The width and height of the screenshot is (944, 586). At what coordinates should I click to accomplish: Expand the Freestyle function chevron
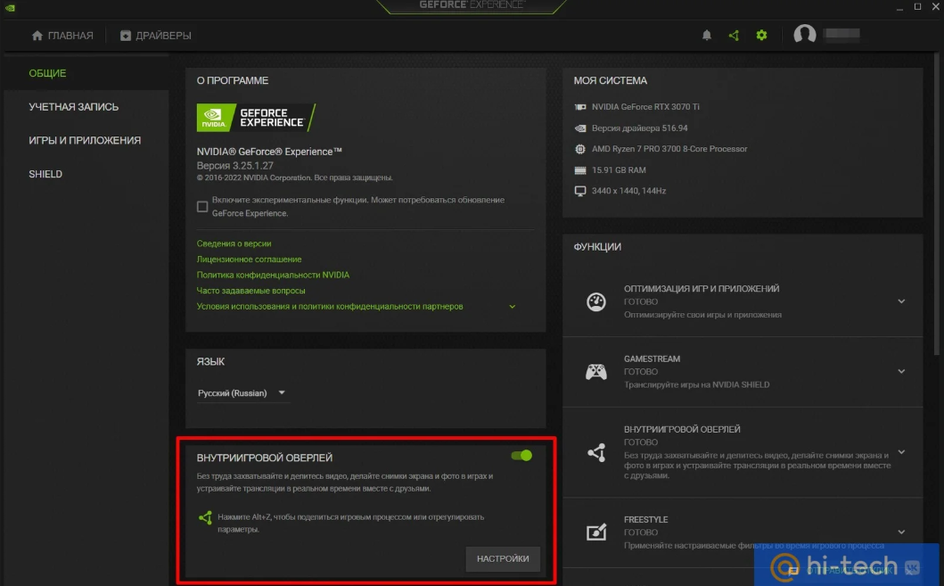pos(901,532)
